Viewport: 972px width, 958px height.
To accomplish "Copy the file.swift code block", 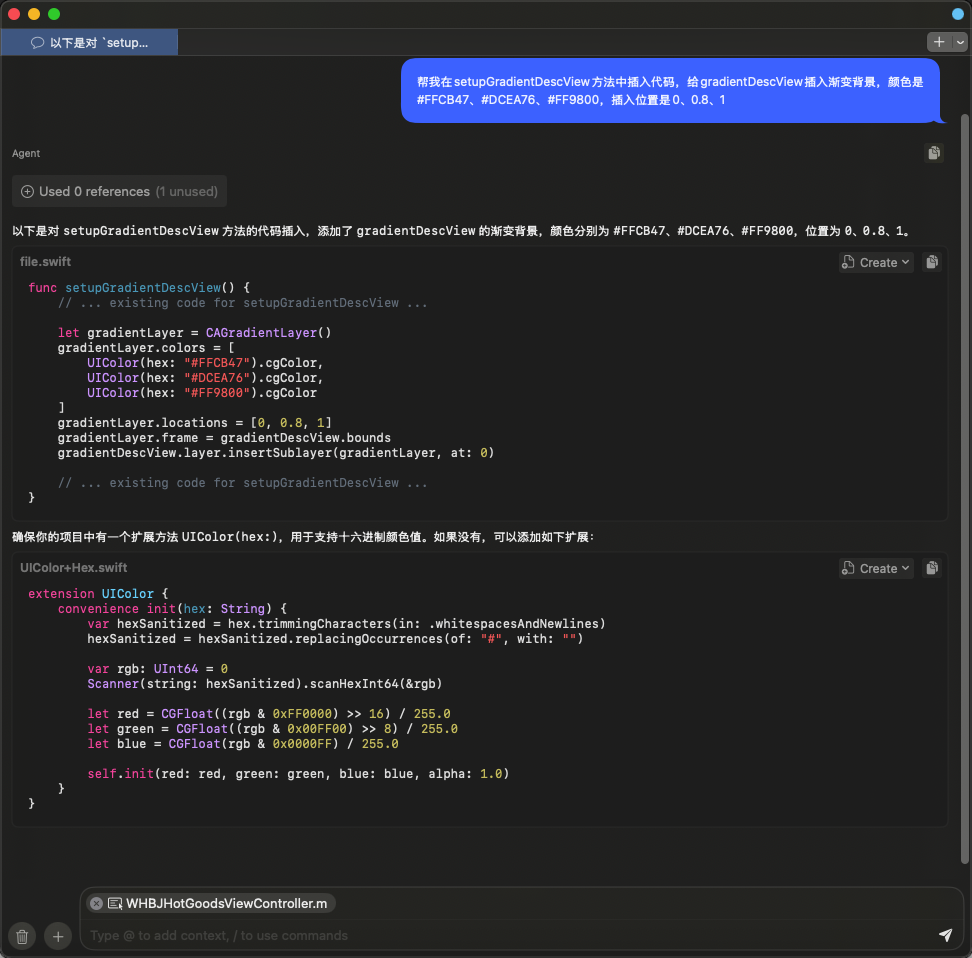I will click(932, 262).
